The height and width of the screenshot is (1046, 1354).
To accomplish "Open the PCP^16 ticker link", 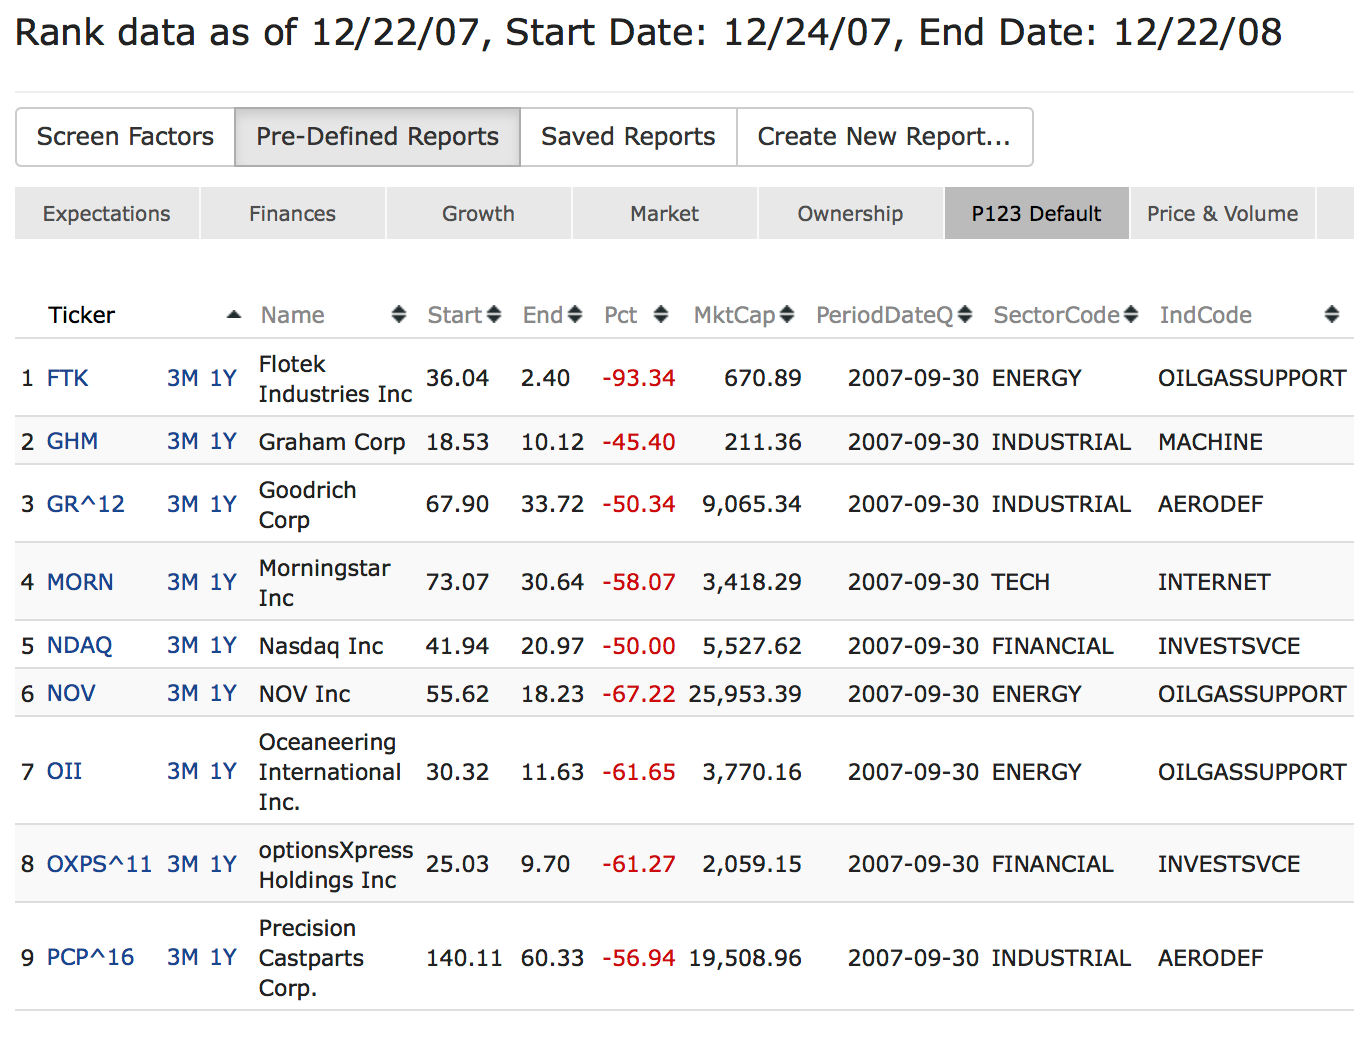I will (91, 957).
